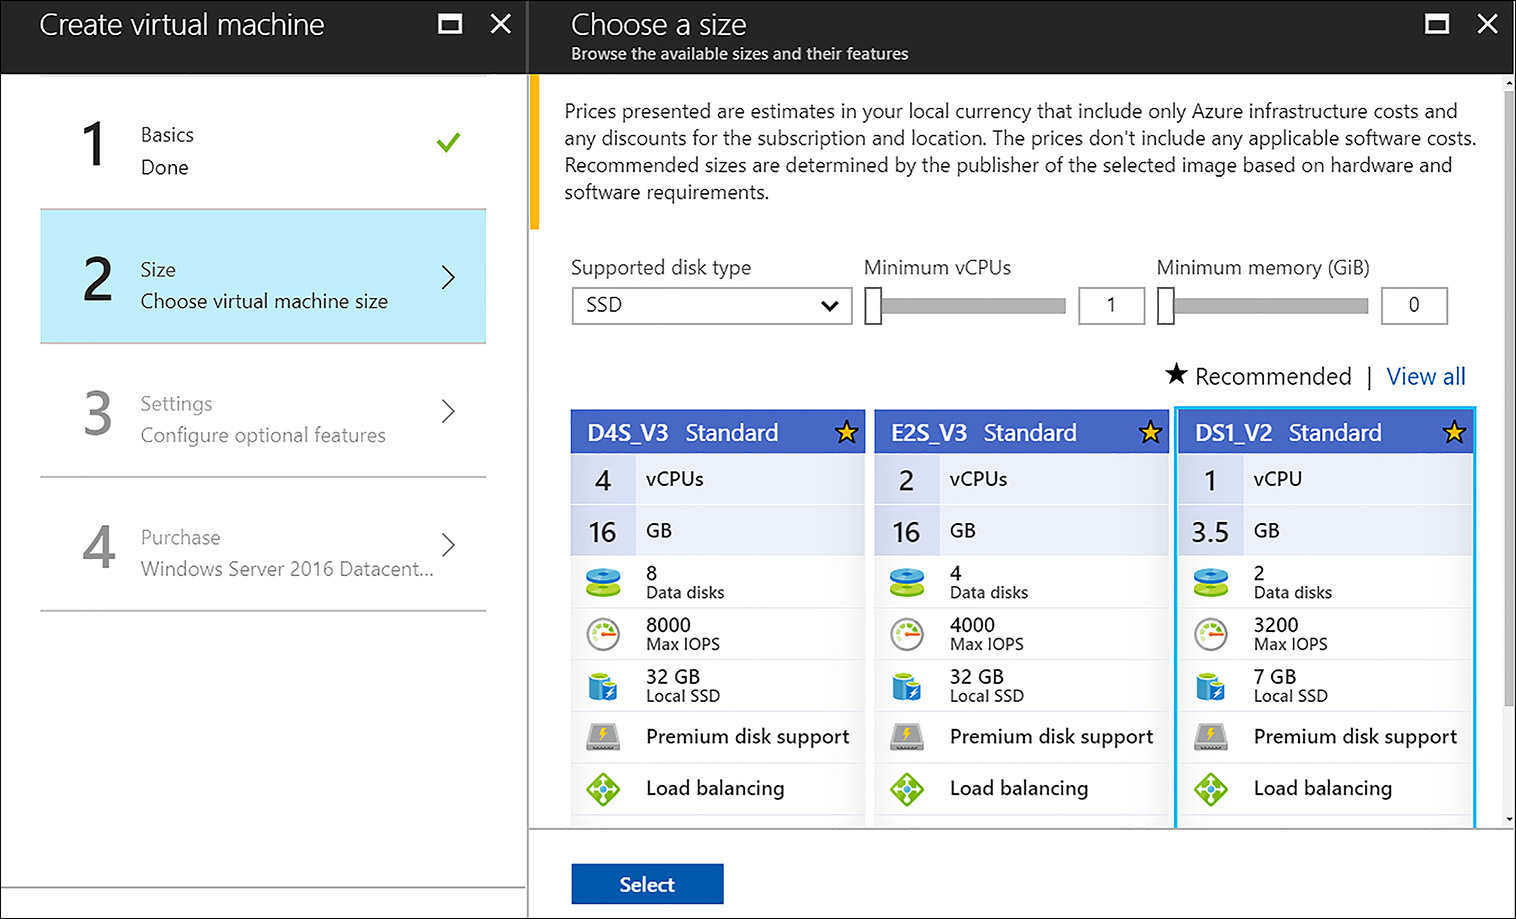This screenshot has height=919, width=1516.
Task: Click the Max IOPS gauge icon in E2S_V3 card
Action: pyautogui.click(x=907, y=634)
